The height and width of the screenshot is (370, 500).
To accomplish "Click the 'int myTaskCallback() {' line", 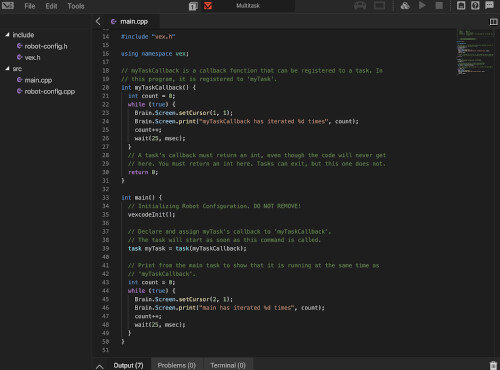I will pos(158,88).
